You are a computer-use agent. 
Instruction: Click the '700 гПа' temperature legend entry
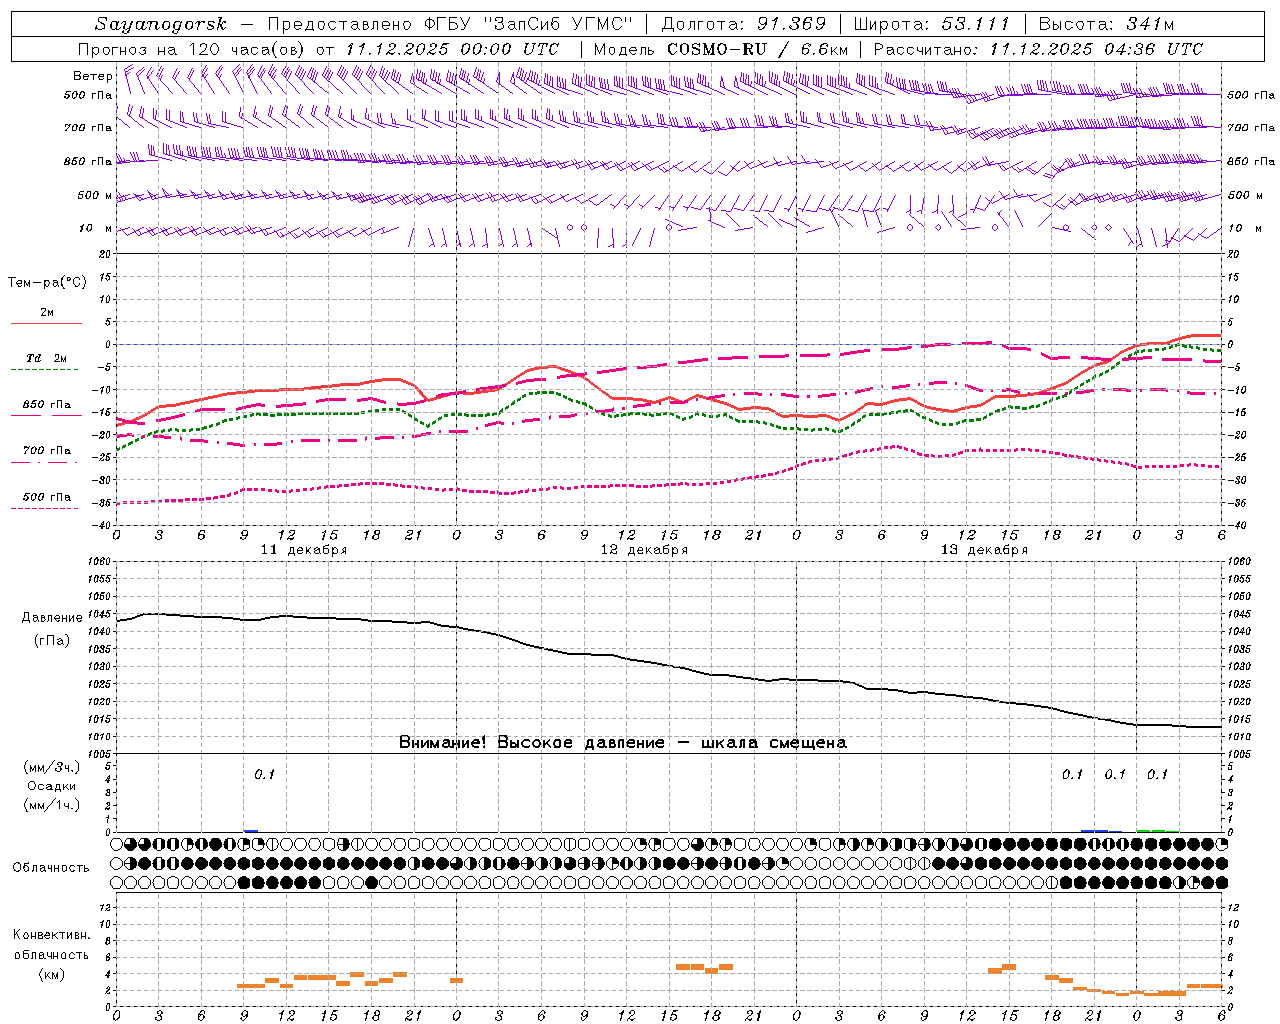47,451
